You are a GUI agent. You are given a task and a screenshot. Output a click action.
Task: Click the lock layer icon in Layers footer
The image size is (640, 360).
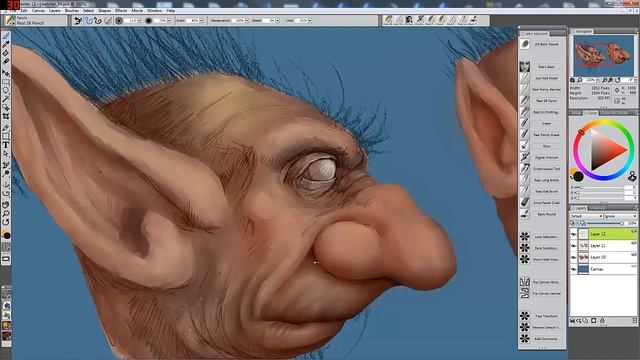[602, 321]
